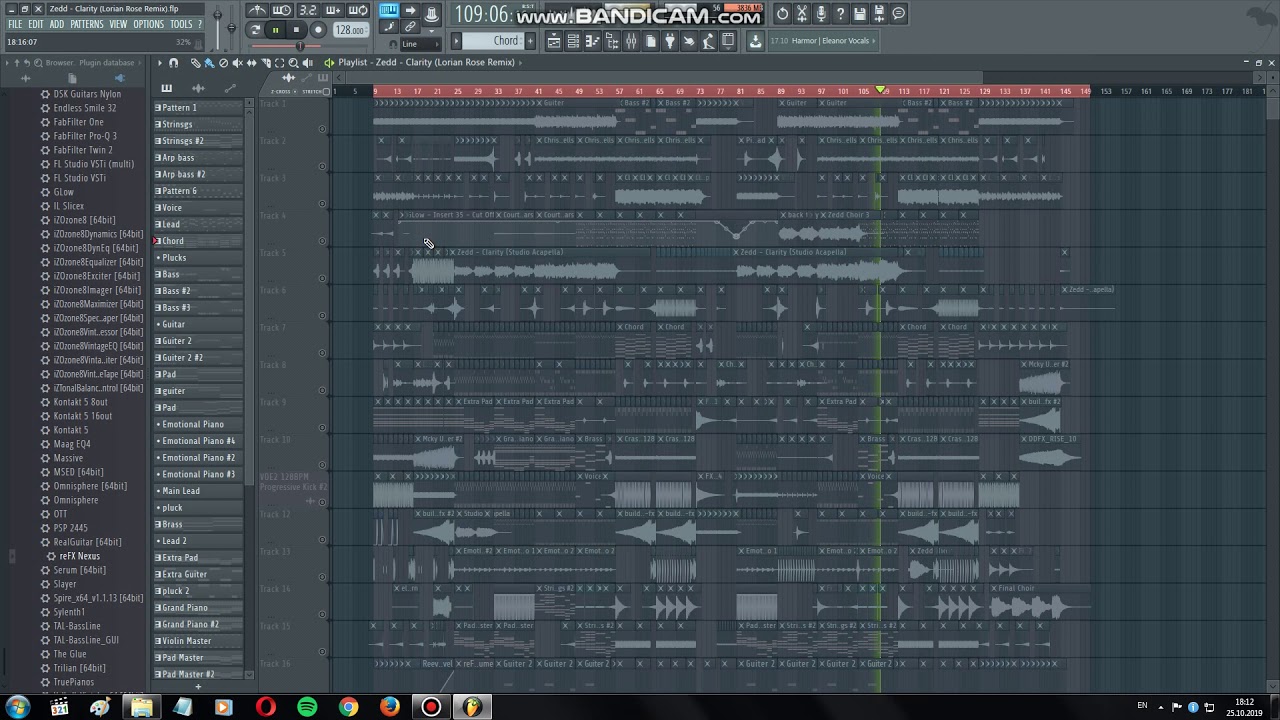Select the zoom magnifier tool in playlist

293,62
